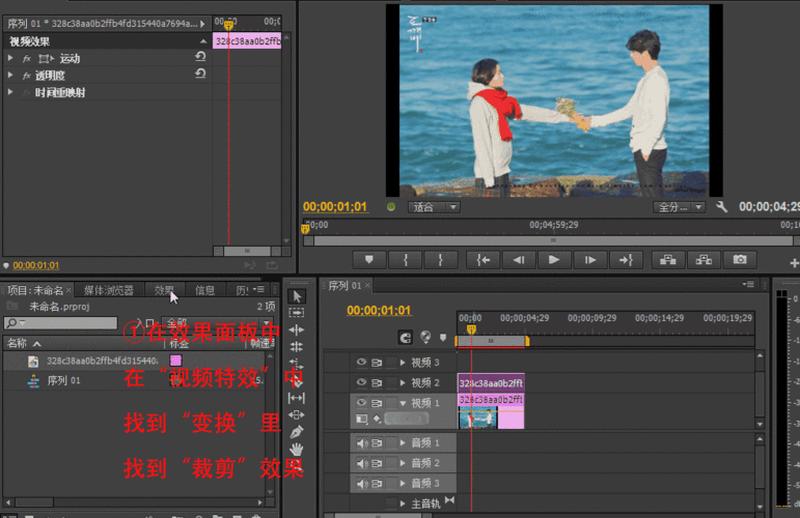Image resolution: width=800 pixels, height=518 pixels.
Task: Click the pink label swatch for clip
Action: [x=176, y=361]
